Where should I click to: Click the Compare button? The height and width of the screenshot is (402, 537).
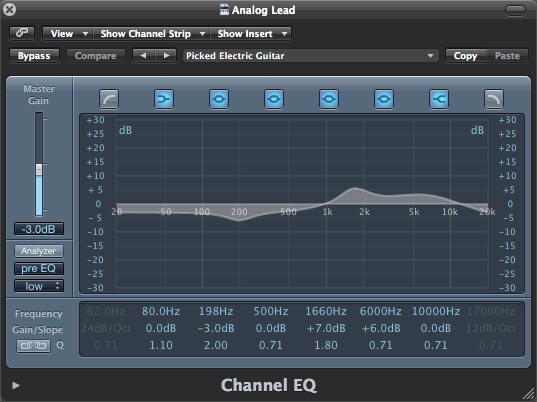point(95,56)
